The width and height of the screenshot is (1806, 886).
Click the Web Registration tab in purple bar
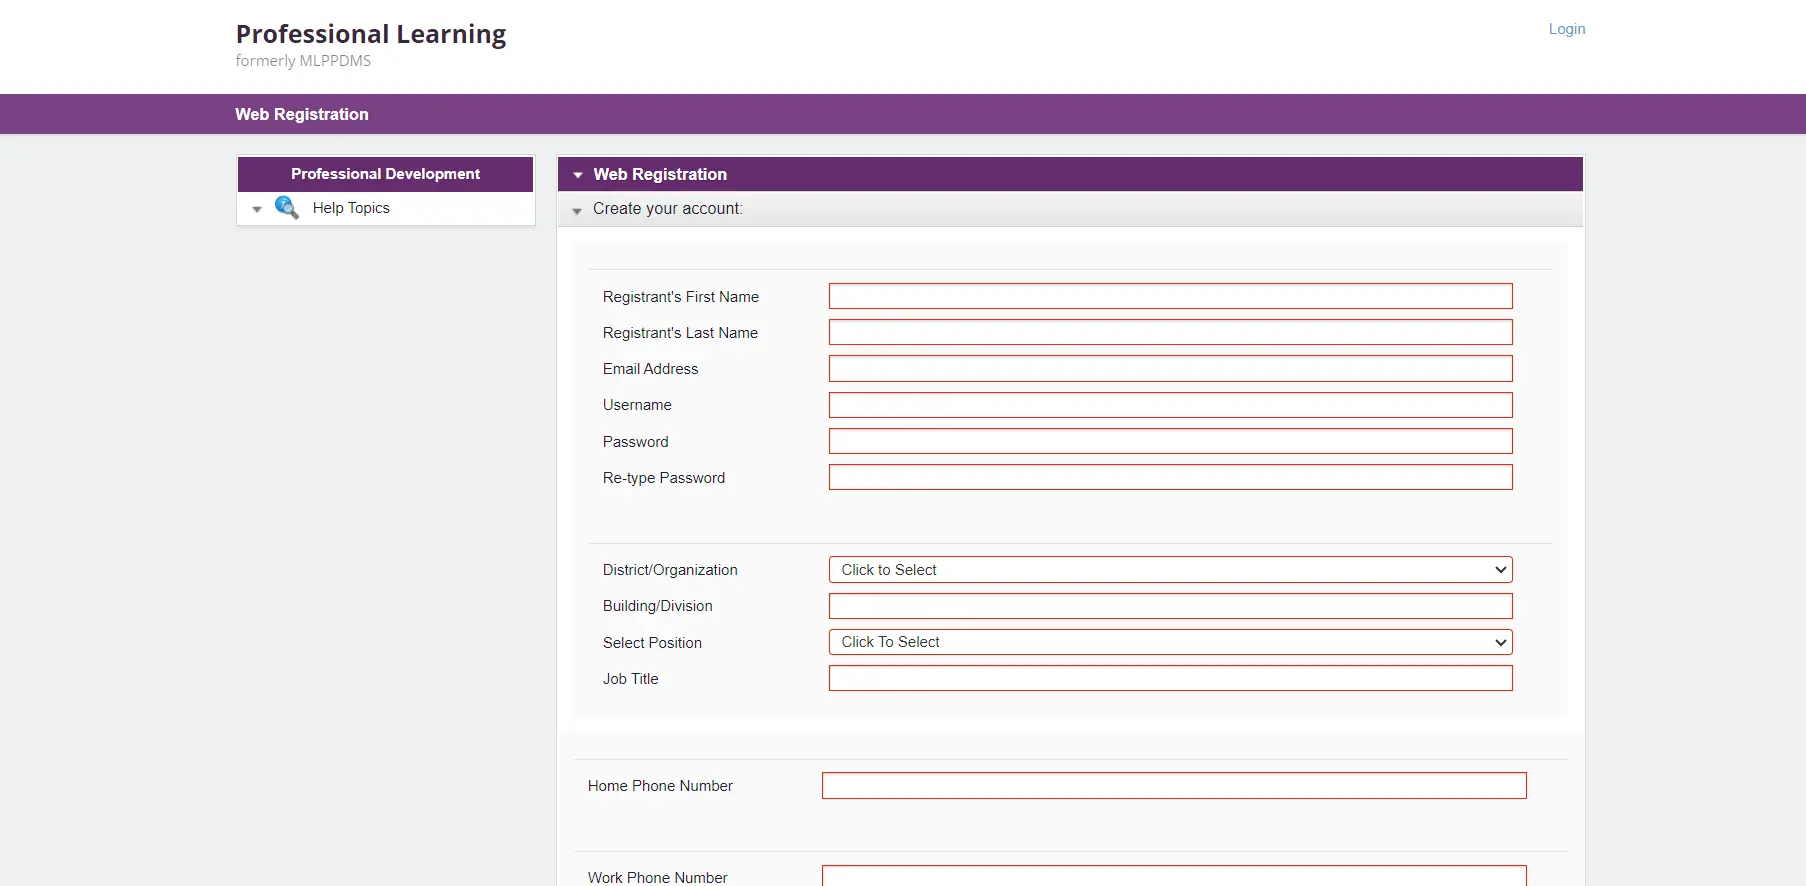[x=302, y=114]
